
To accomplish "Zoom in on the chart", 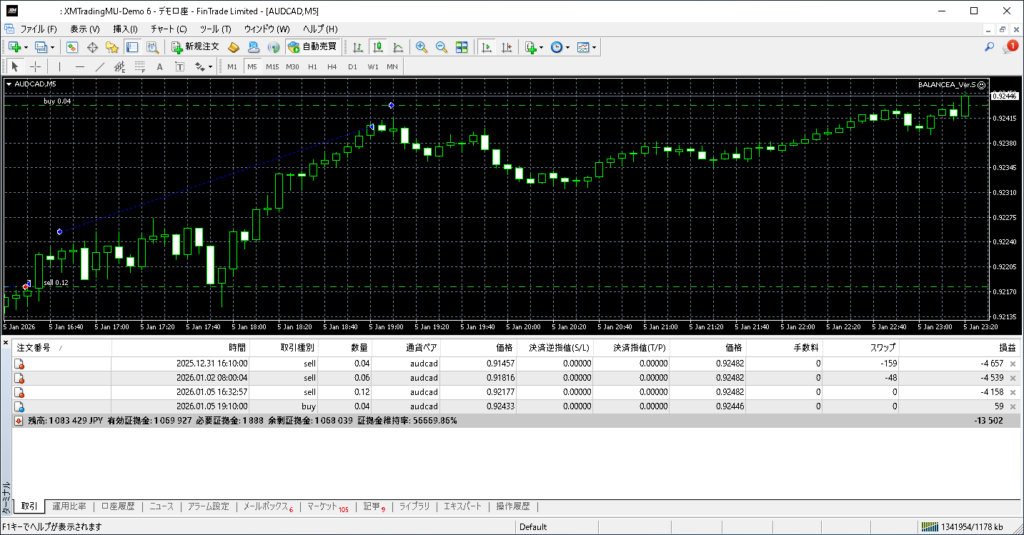I will (x=422, y=47).
